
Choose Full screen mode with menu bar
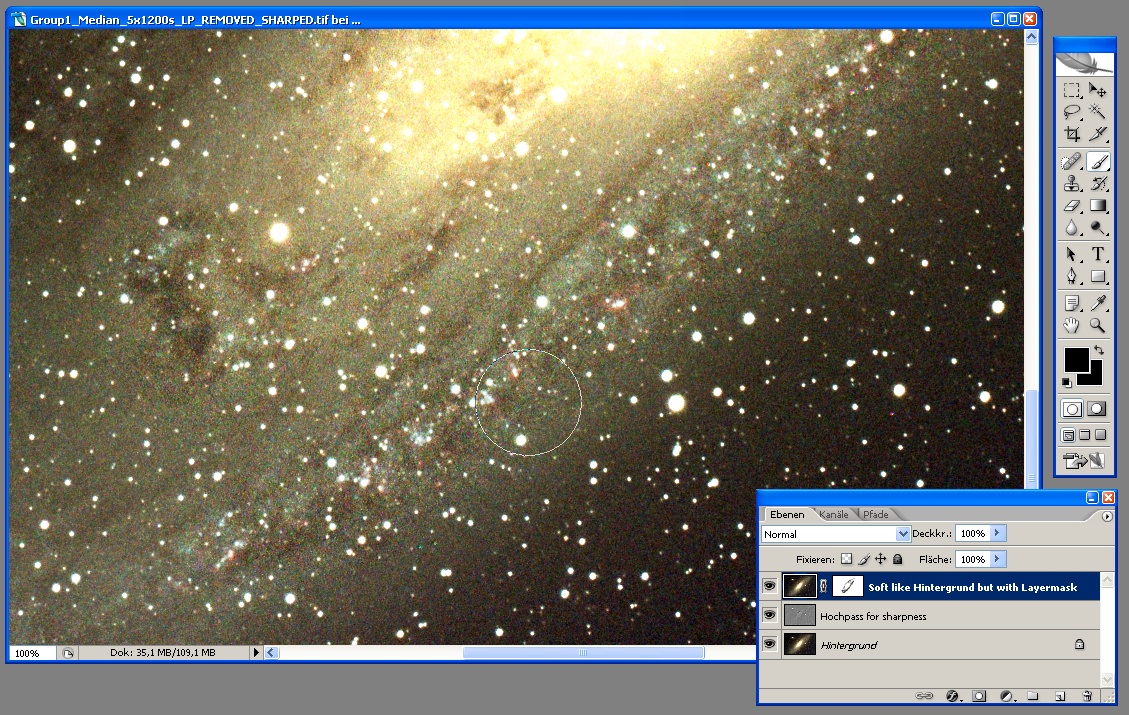(1084, 435)
